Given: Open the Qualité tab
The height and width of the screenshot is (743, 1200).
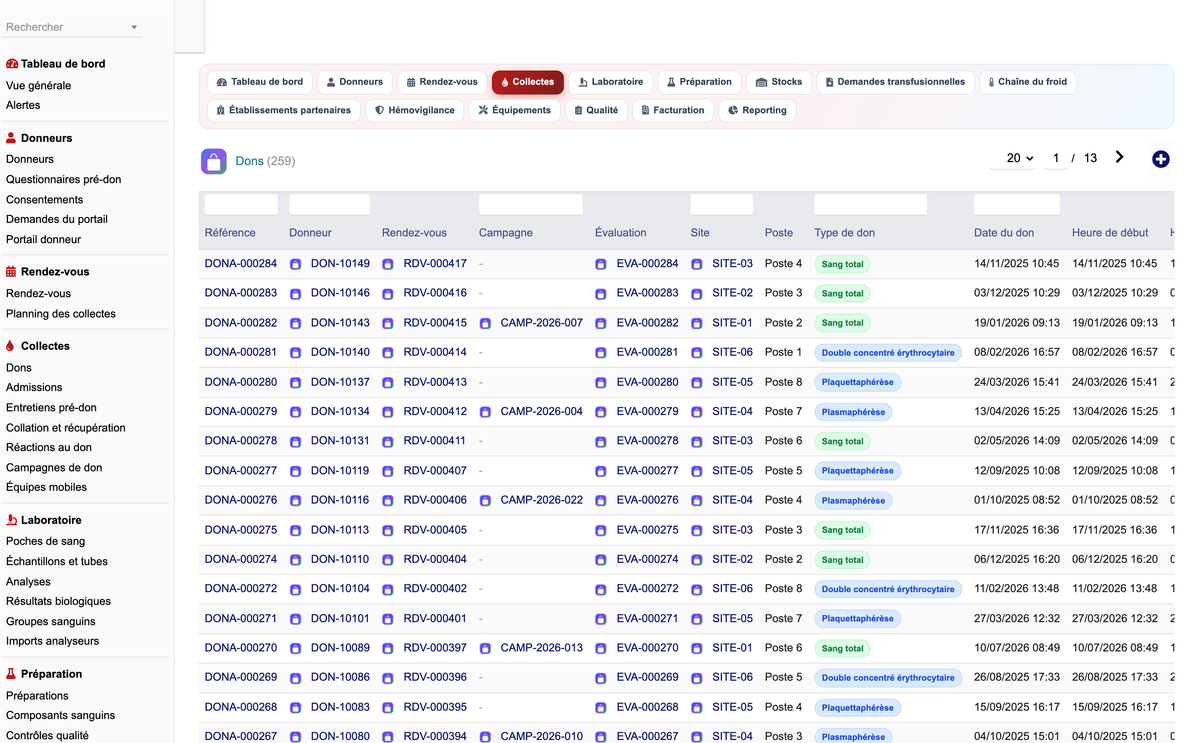Looking at the screenshot, I should click(596, 110).
